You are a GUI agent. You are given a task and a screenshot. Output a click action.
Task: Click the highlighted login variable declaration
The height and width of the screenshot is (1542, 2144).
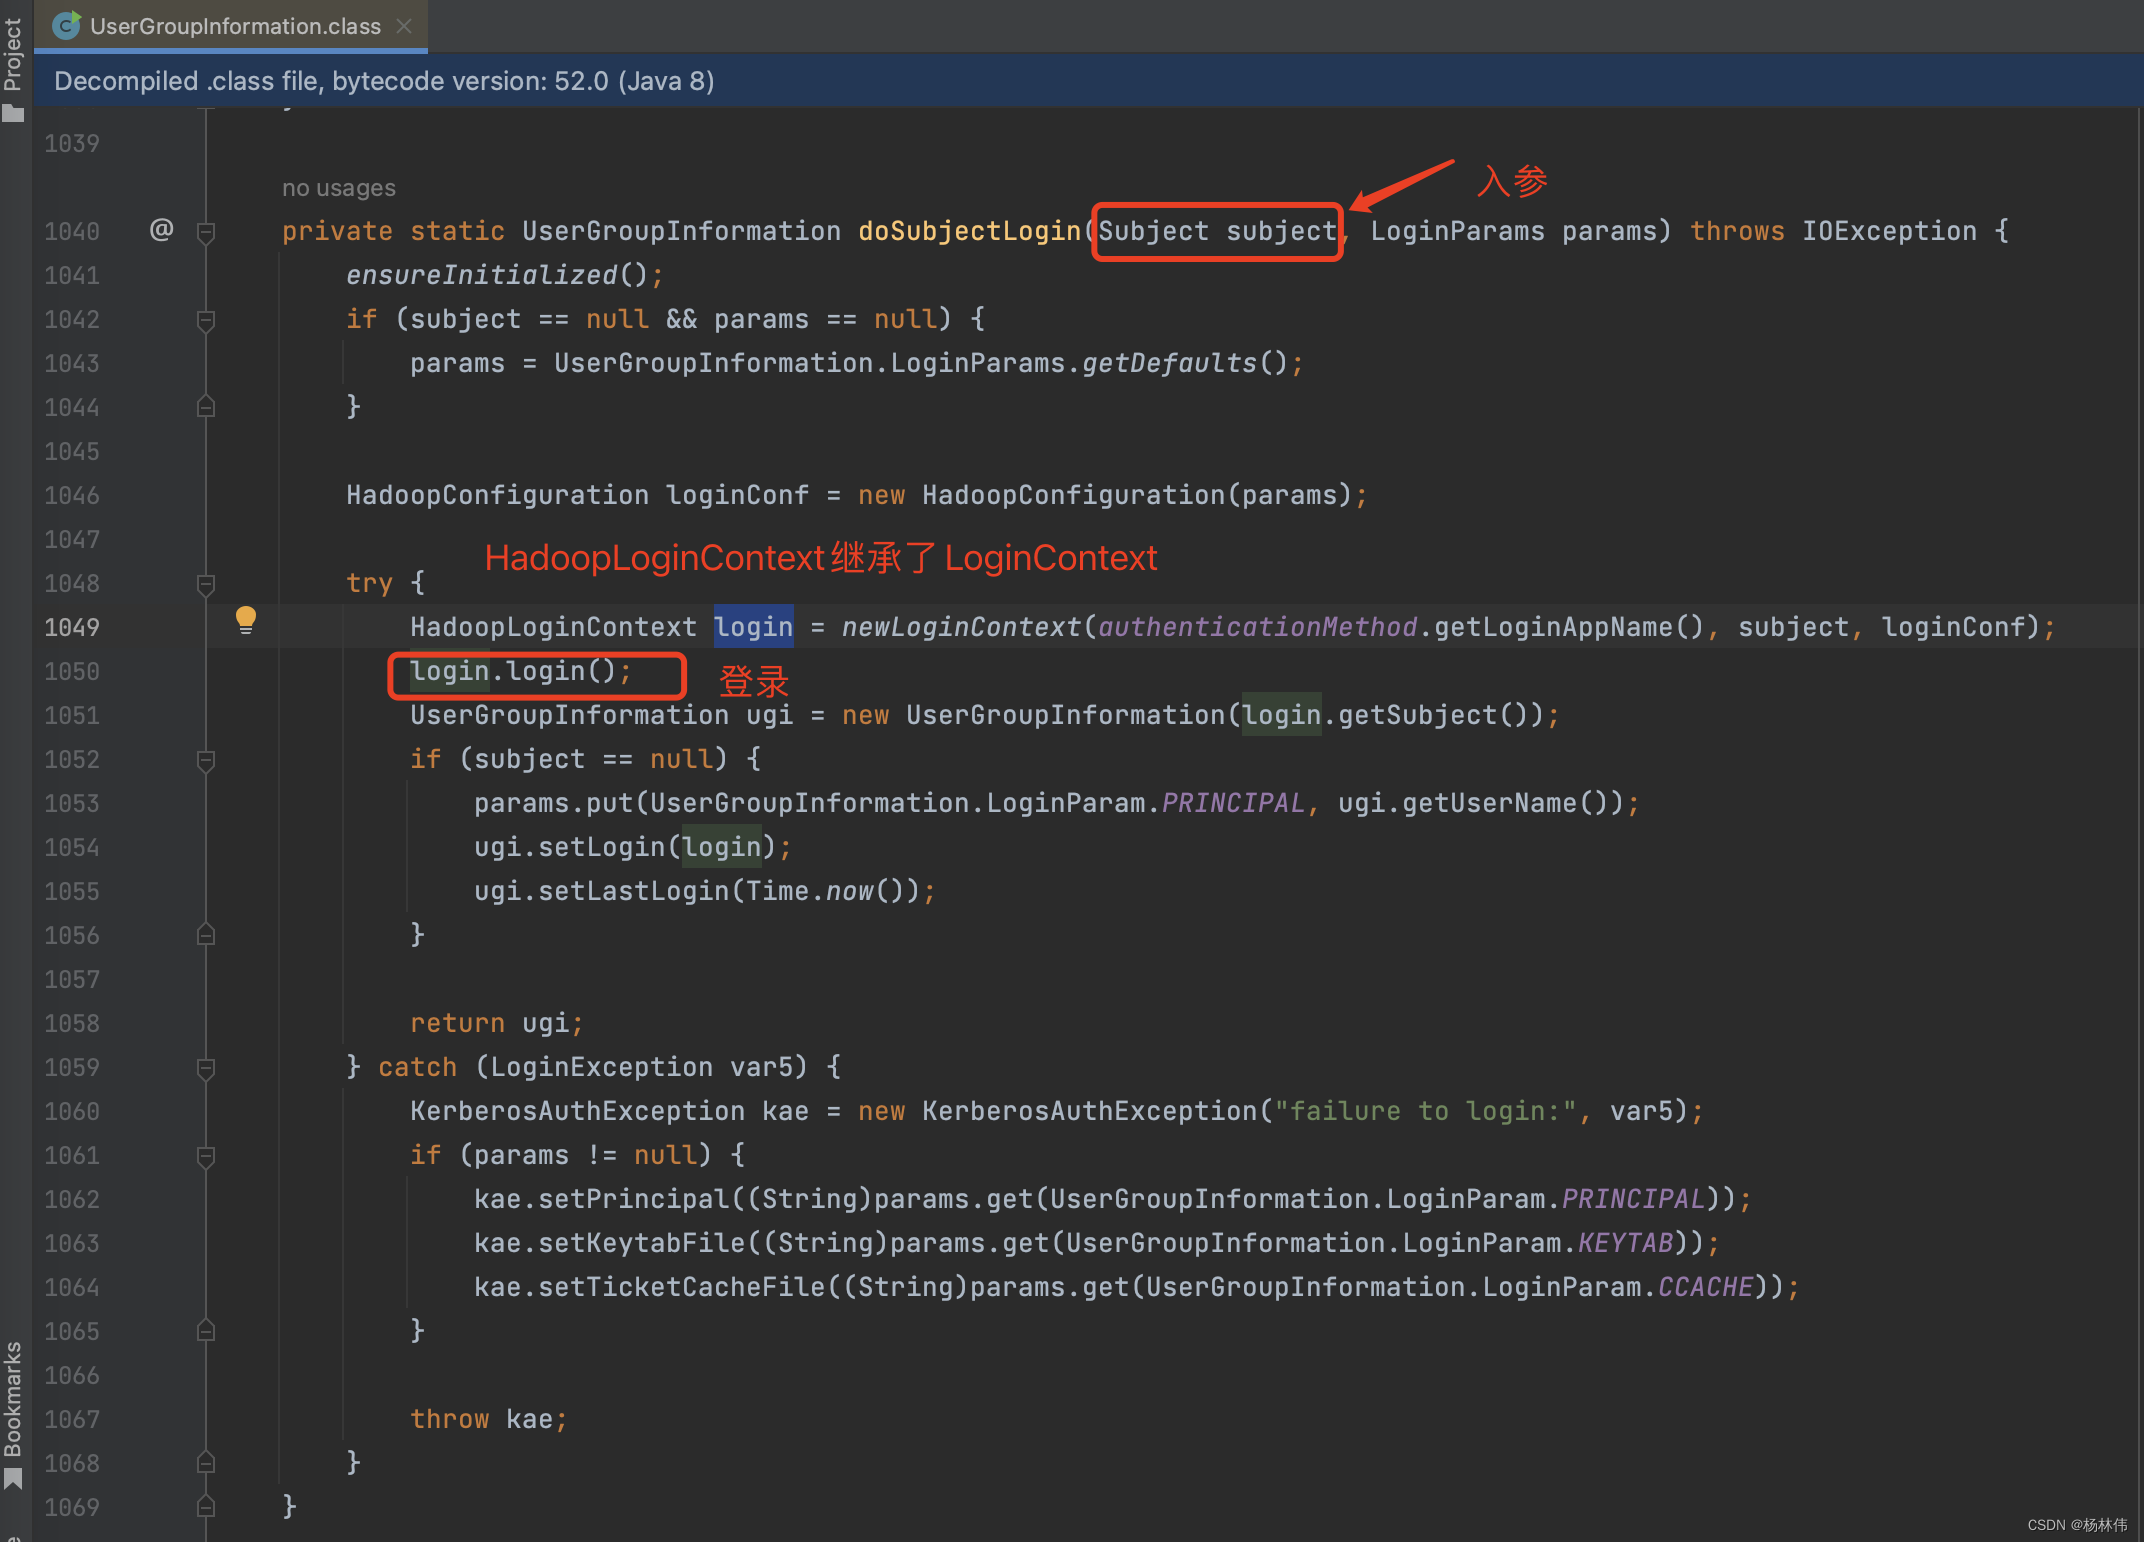(753, 627)
